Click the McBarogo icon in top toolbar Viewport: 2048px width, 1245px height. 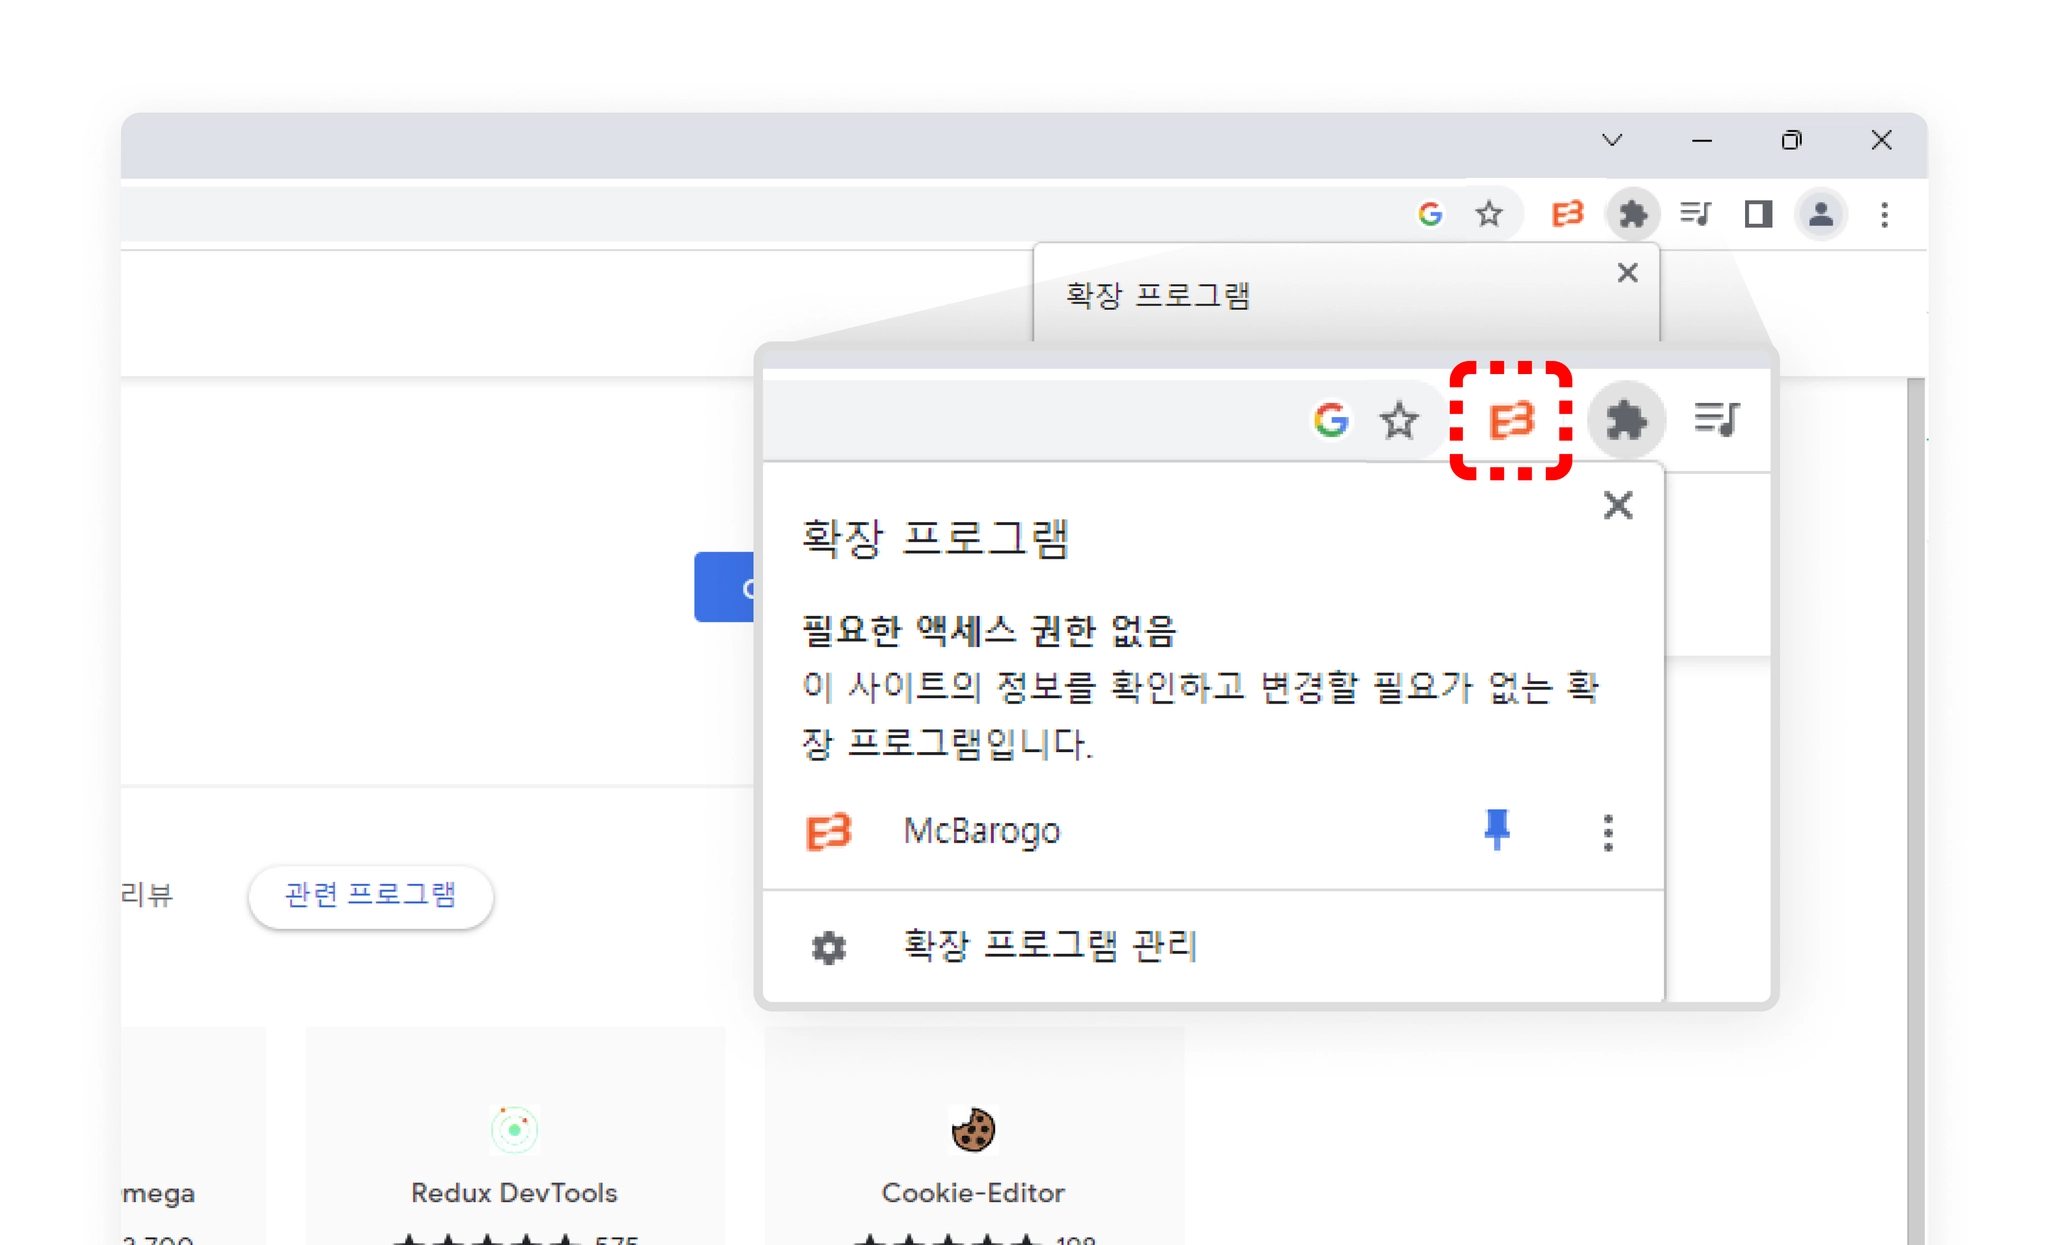(1566, 214)
